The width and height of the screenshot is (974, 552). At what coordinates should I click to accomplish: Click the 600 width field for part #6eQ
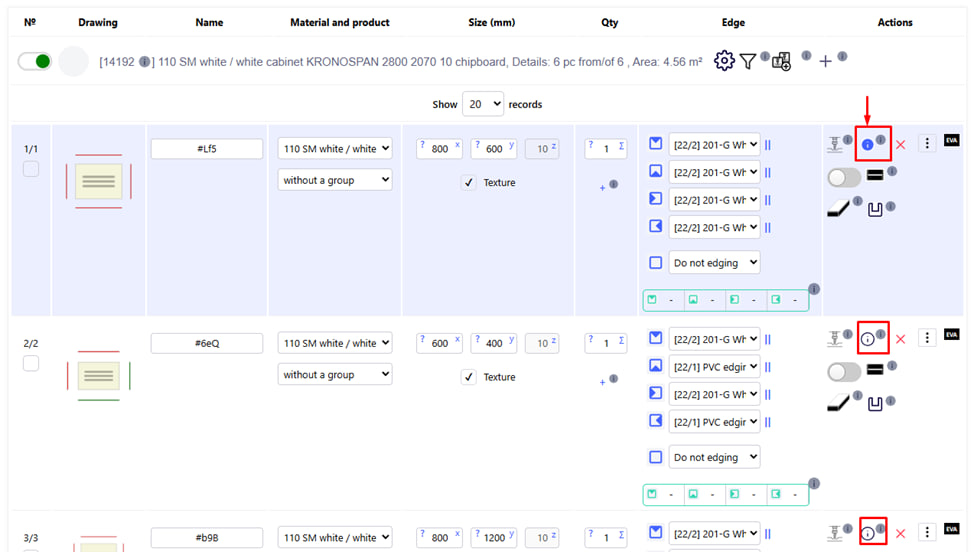(440, 343)
